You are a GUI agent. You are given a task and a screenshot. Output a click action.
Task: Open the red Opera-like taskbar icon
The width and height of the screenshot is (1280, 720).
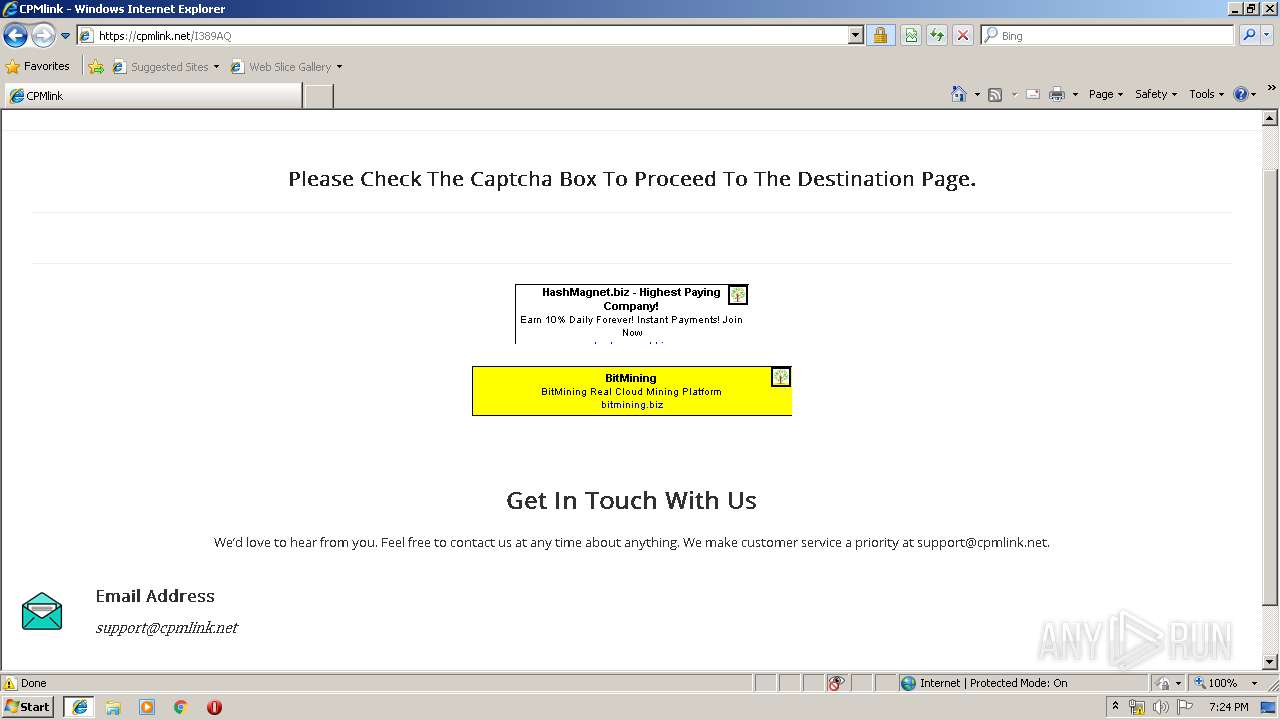click(214, 707)
